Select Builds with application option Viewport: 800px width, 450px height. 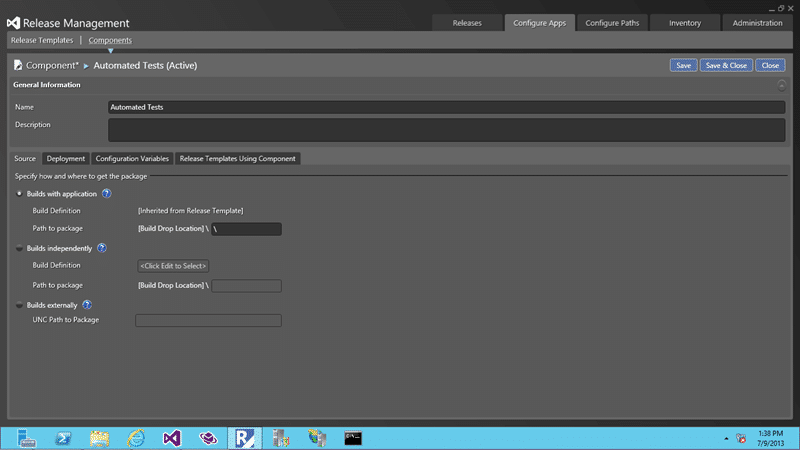[19, 194]
